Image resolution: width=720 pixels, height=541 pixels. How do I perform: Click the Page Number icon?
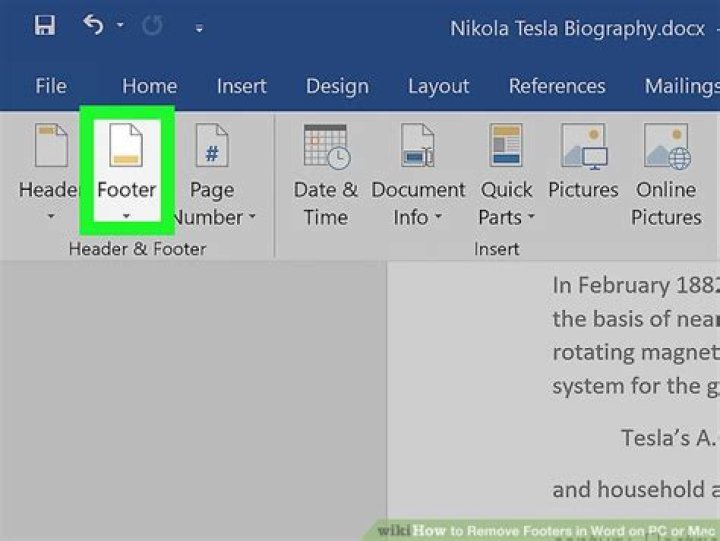[212, 145]
